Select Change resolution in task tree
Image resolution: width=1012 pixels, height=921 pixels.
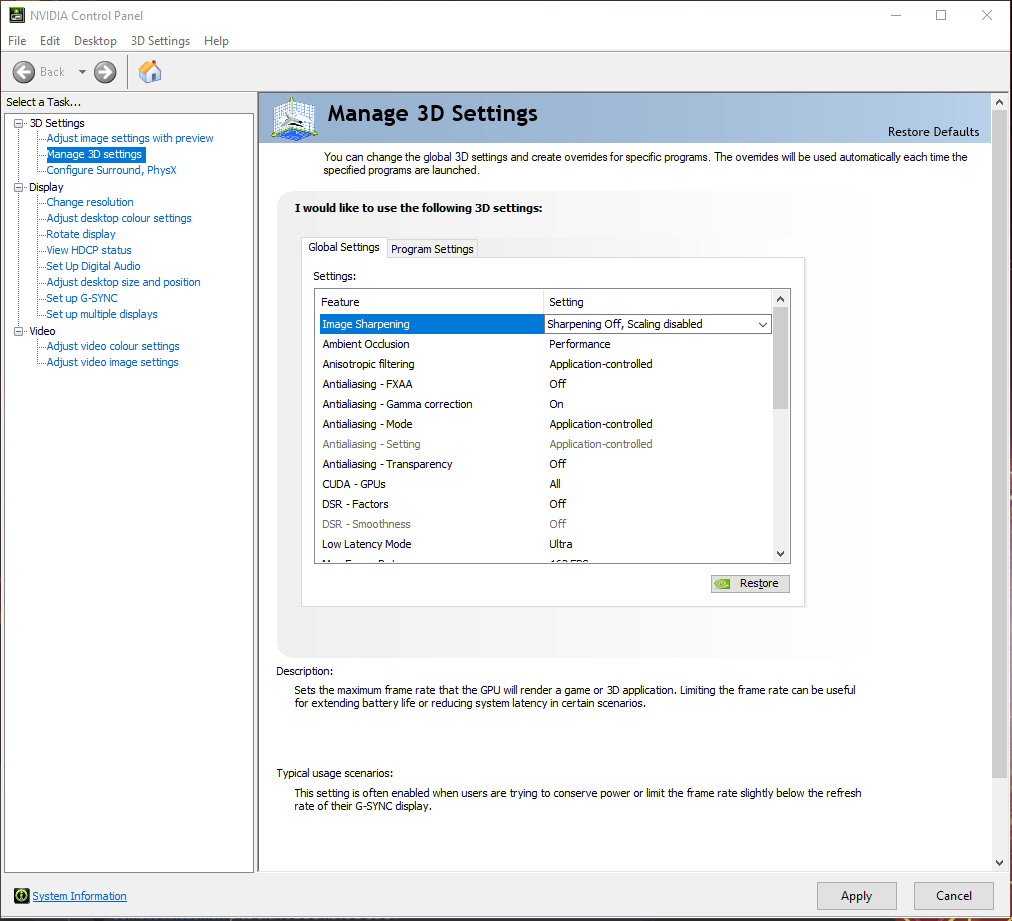click(90, 202)
